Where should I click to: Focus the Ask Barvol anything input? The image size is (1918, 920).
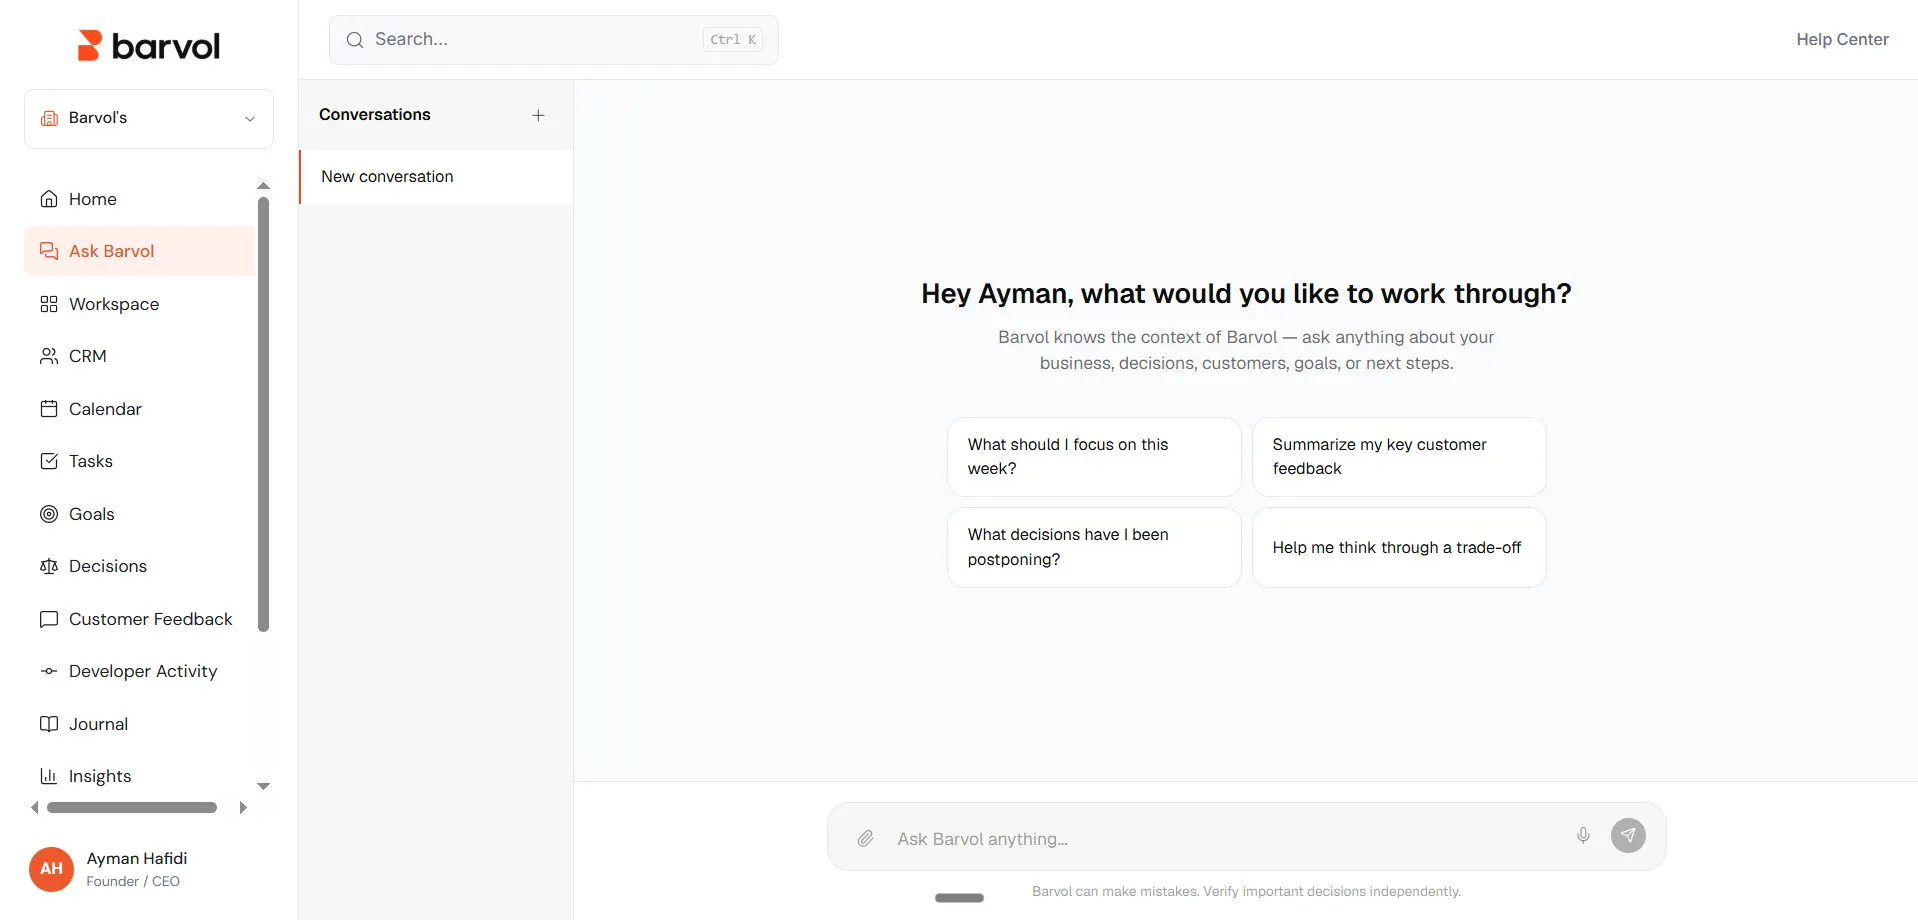click(x=1225, y=839)
